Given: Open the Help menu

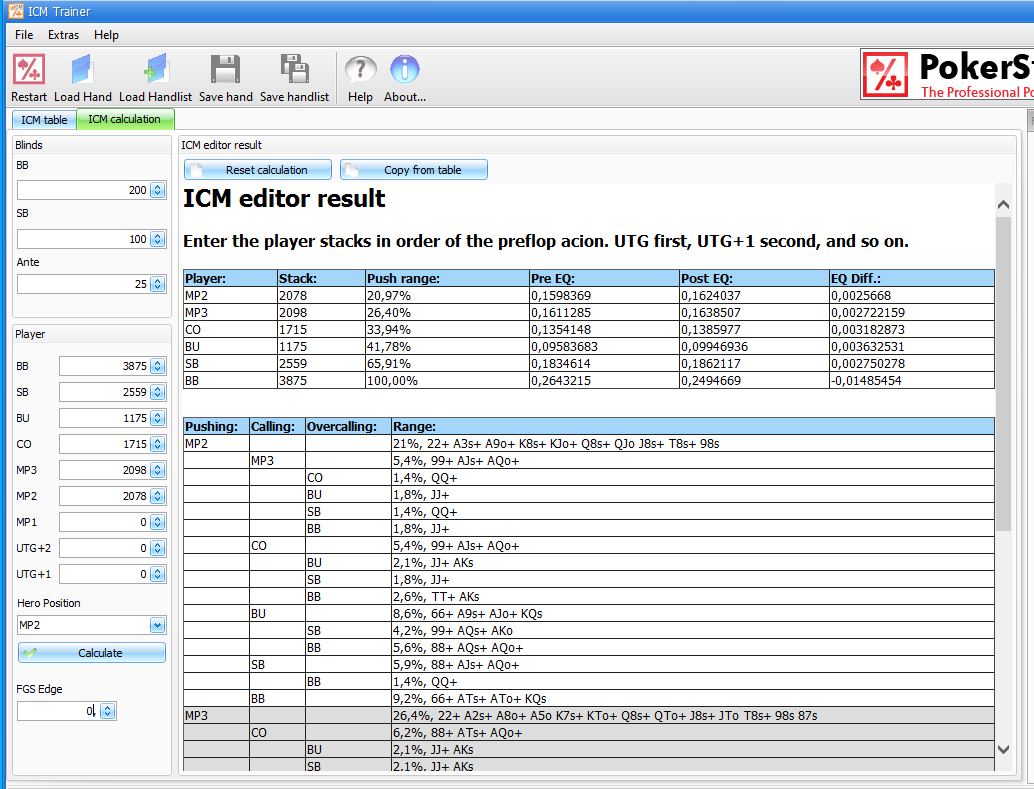Looking at the screenshot, I should (x=106, y=35).
